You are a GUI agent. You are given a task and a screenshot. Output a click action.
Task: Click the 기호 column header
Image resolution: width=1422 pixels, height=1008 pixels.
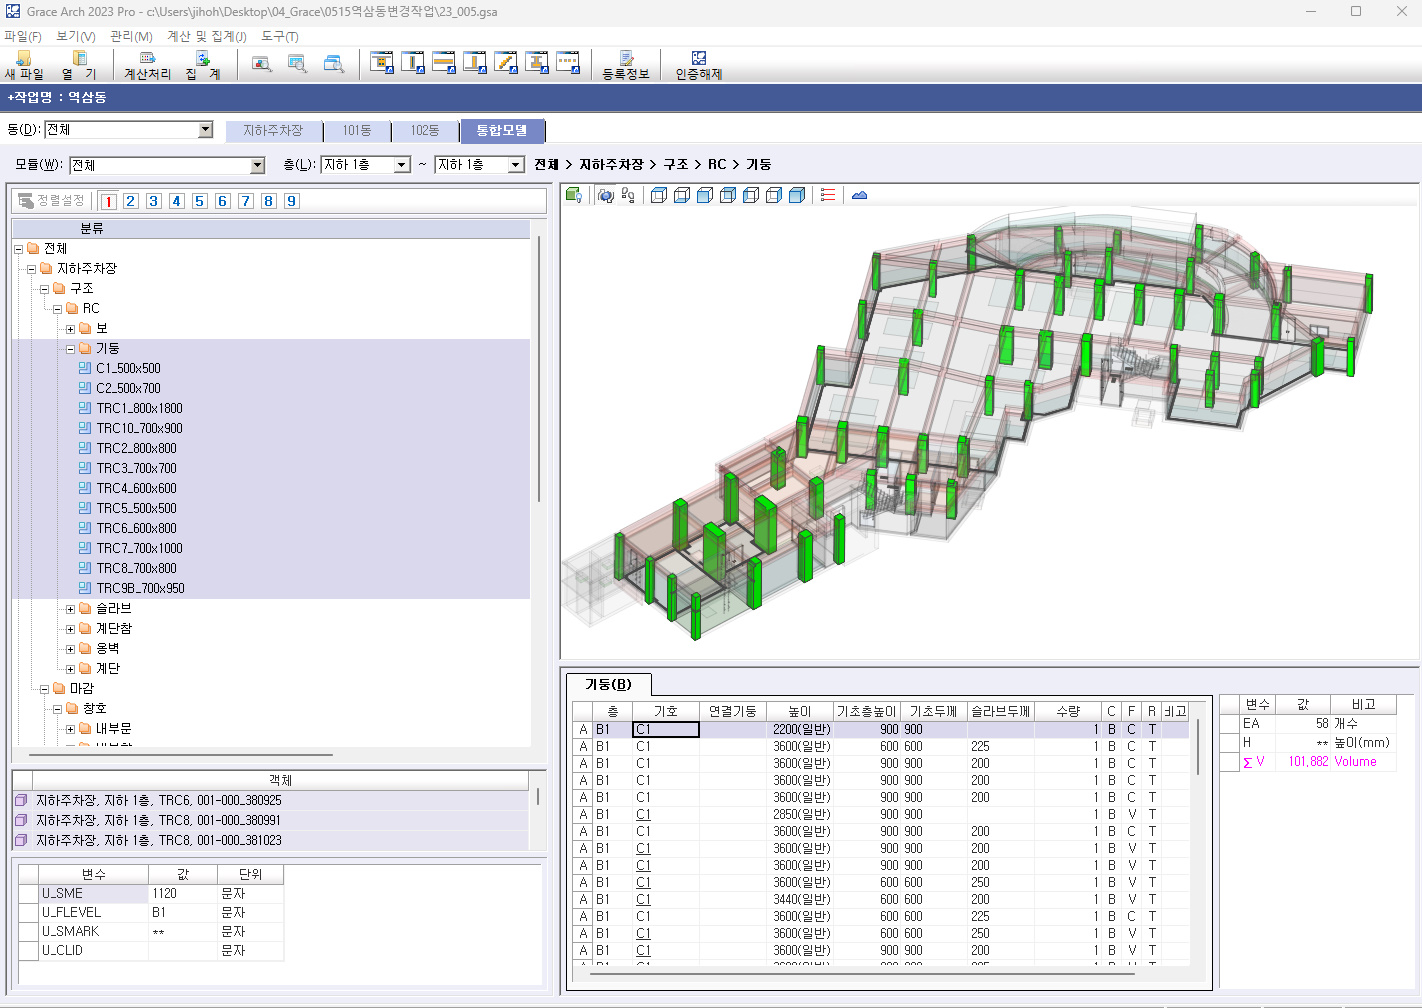[x=666, y=711]
